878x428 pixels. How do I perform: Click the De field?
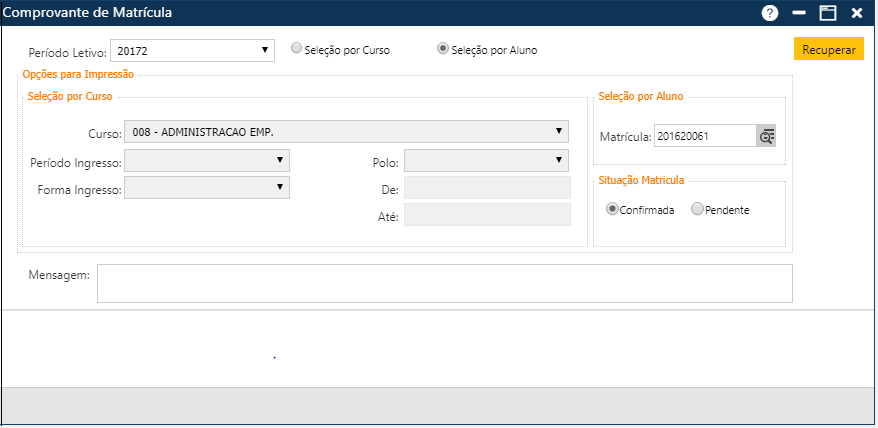[487, 188]
